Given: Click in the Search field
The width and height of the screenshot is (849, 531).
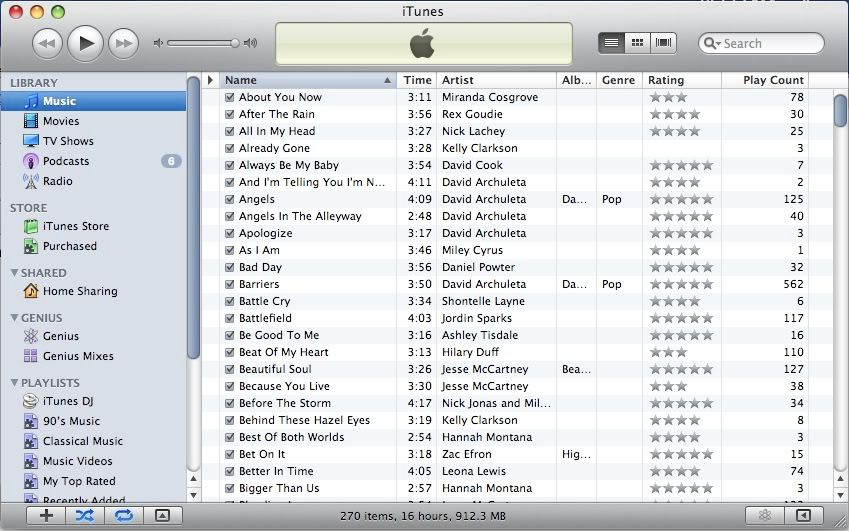Looking at the screenshot, I should (x=761, y=43).
